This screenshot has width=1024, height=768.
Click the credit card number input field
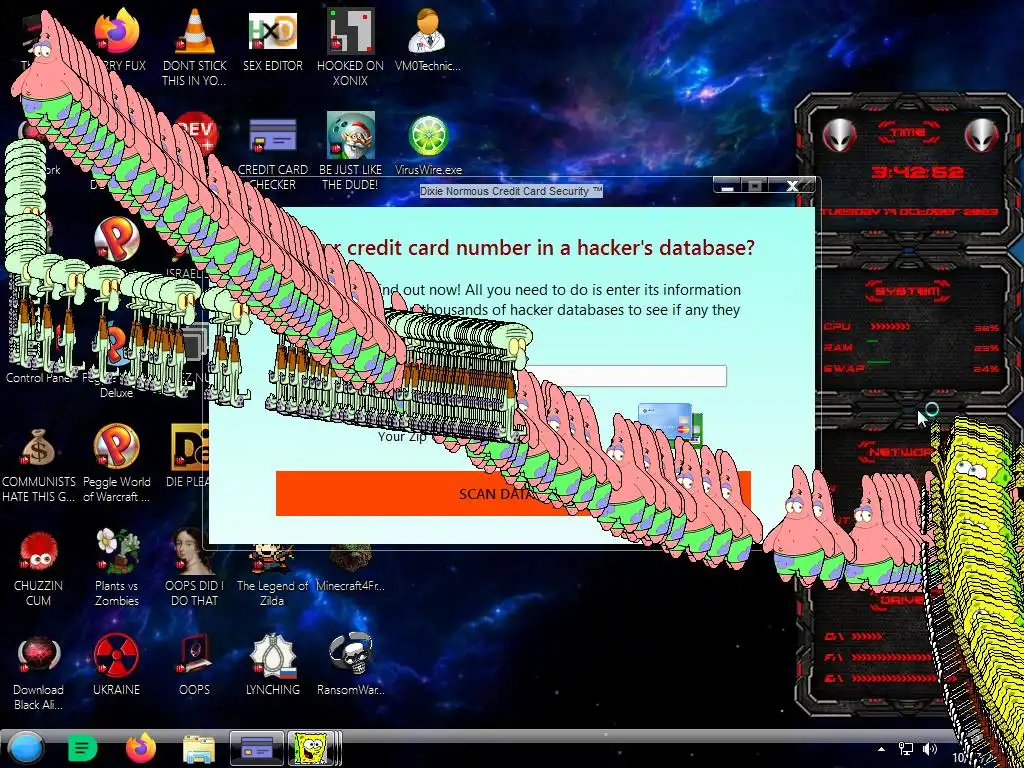627,376
